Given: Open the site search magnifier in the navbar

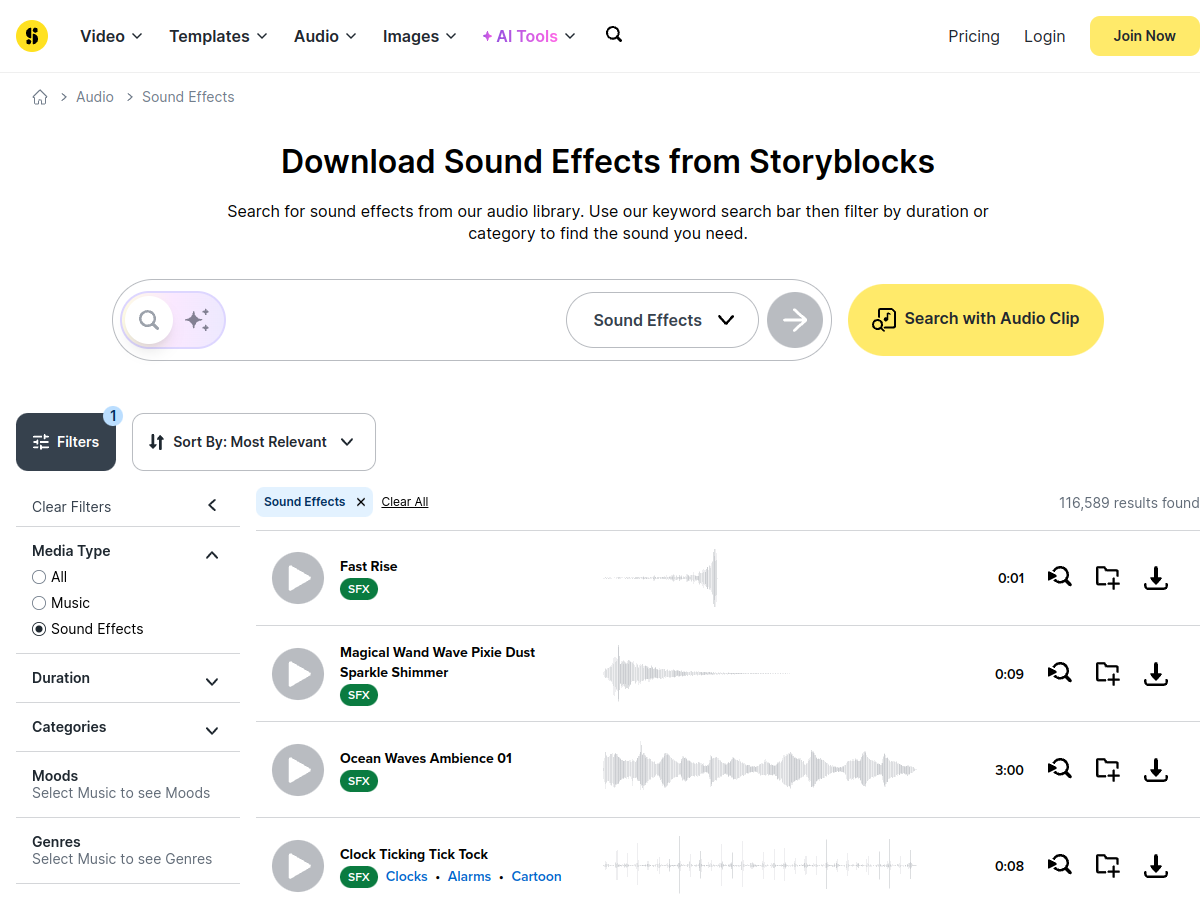Looking at the screenshot, I should click(x=614, y=35).
